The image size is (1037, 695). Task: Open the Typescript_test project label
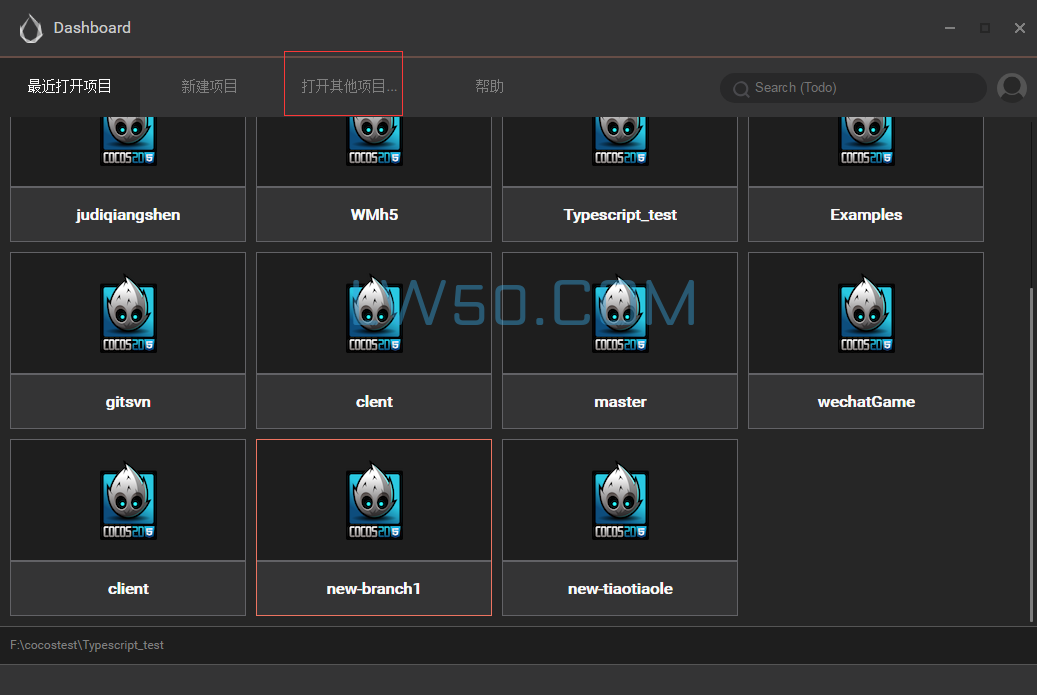[620, 215]
